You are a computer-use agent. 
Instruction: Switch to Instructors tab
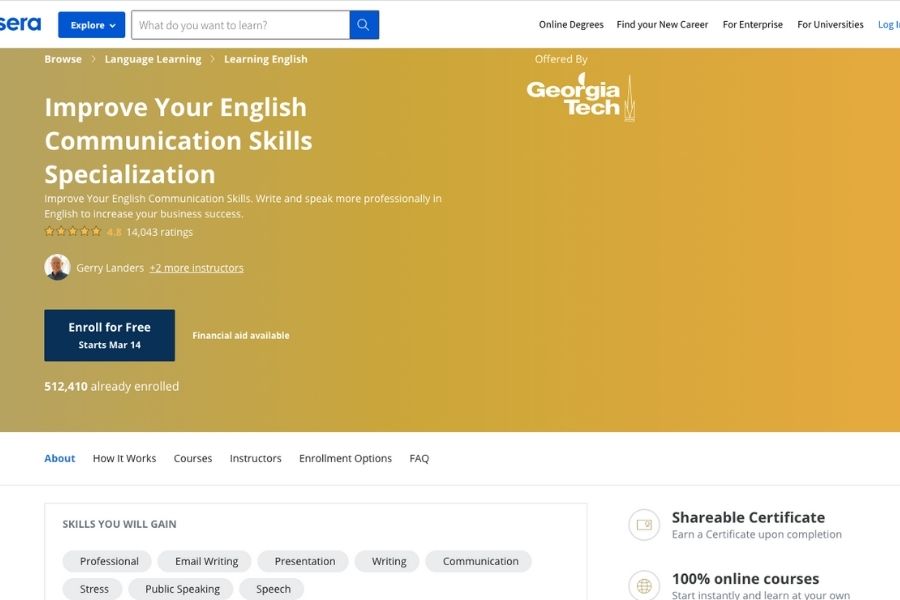[x=255, y=458]
